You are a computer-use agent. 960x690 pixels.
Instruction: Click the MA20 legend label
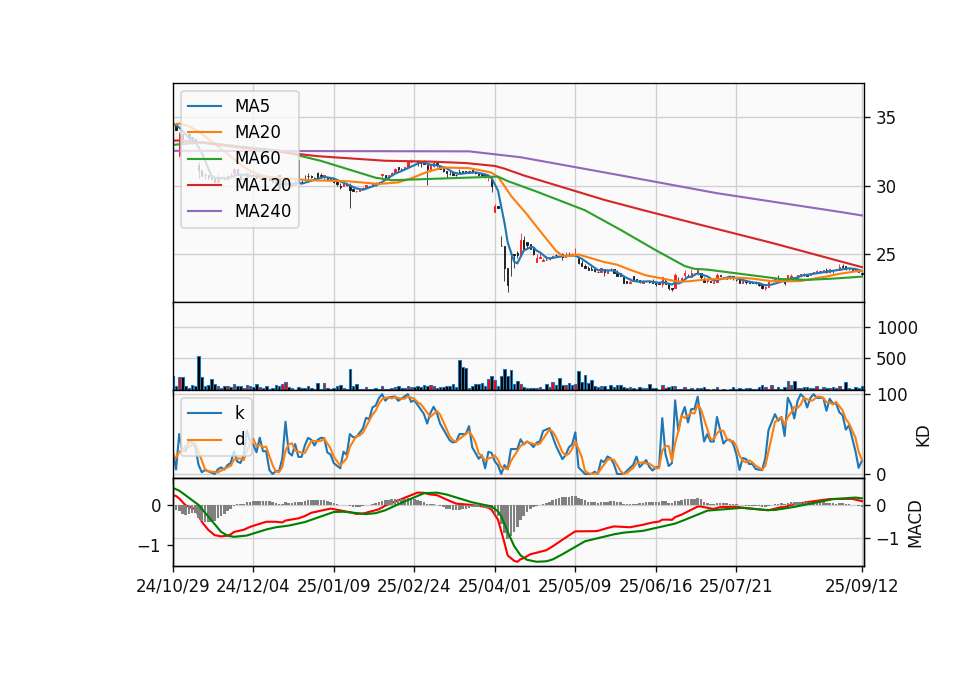click(x=257, y=132)
